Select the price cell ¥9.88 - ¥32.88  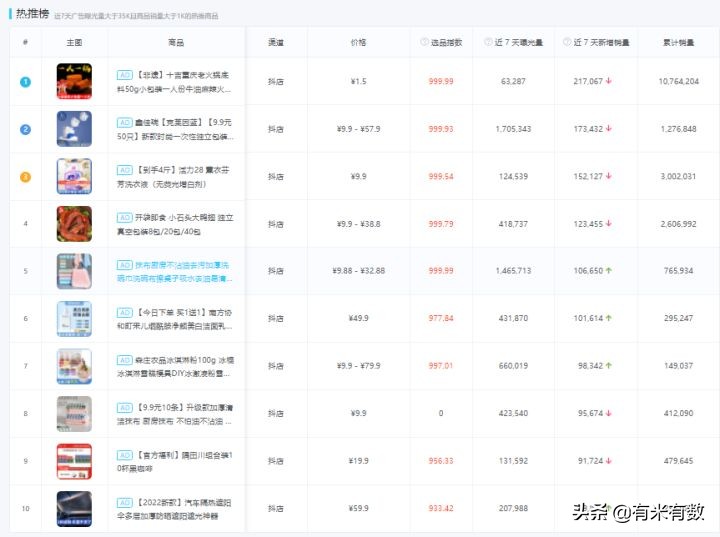[x=359, y=271]
